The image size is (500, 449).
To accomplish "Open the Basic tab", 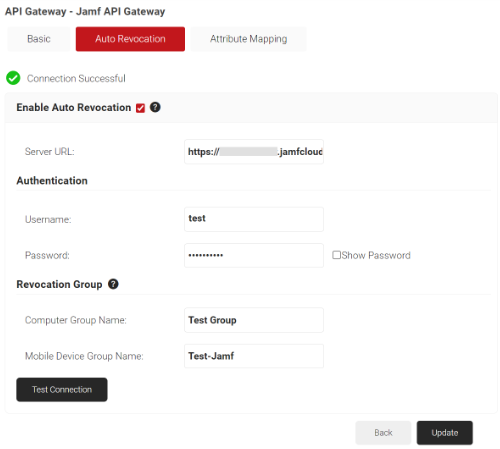I will [x=39, y=39].
